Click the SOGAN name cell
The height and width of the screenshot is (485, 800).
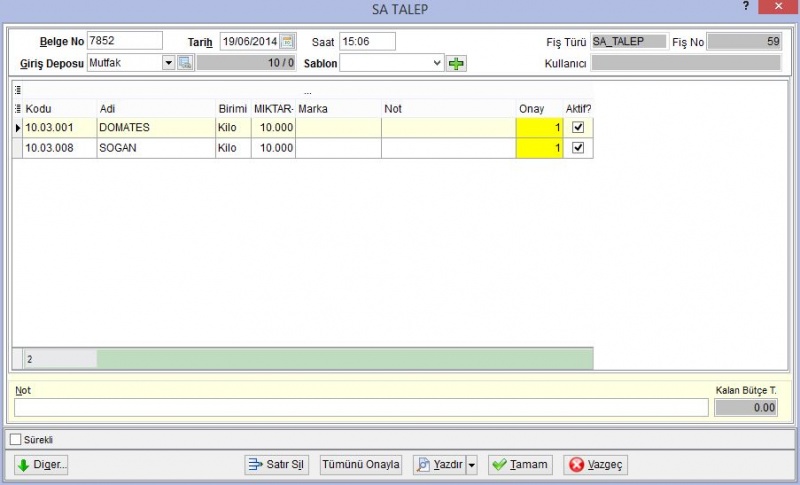click(156, 148)
